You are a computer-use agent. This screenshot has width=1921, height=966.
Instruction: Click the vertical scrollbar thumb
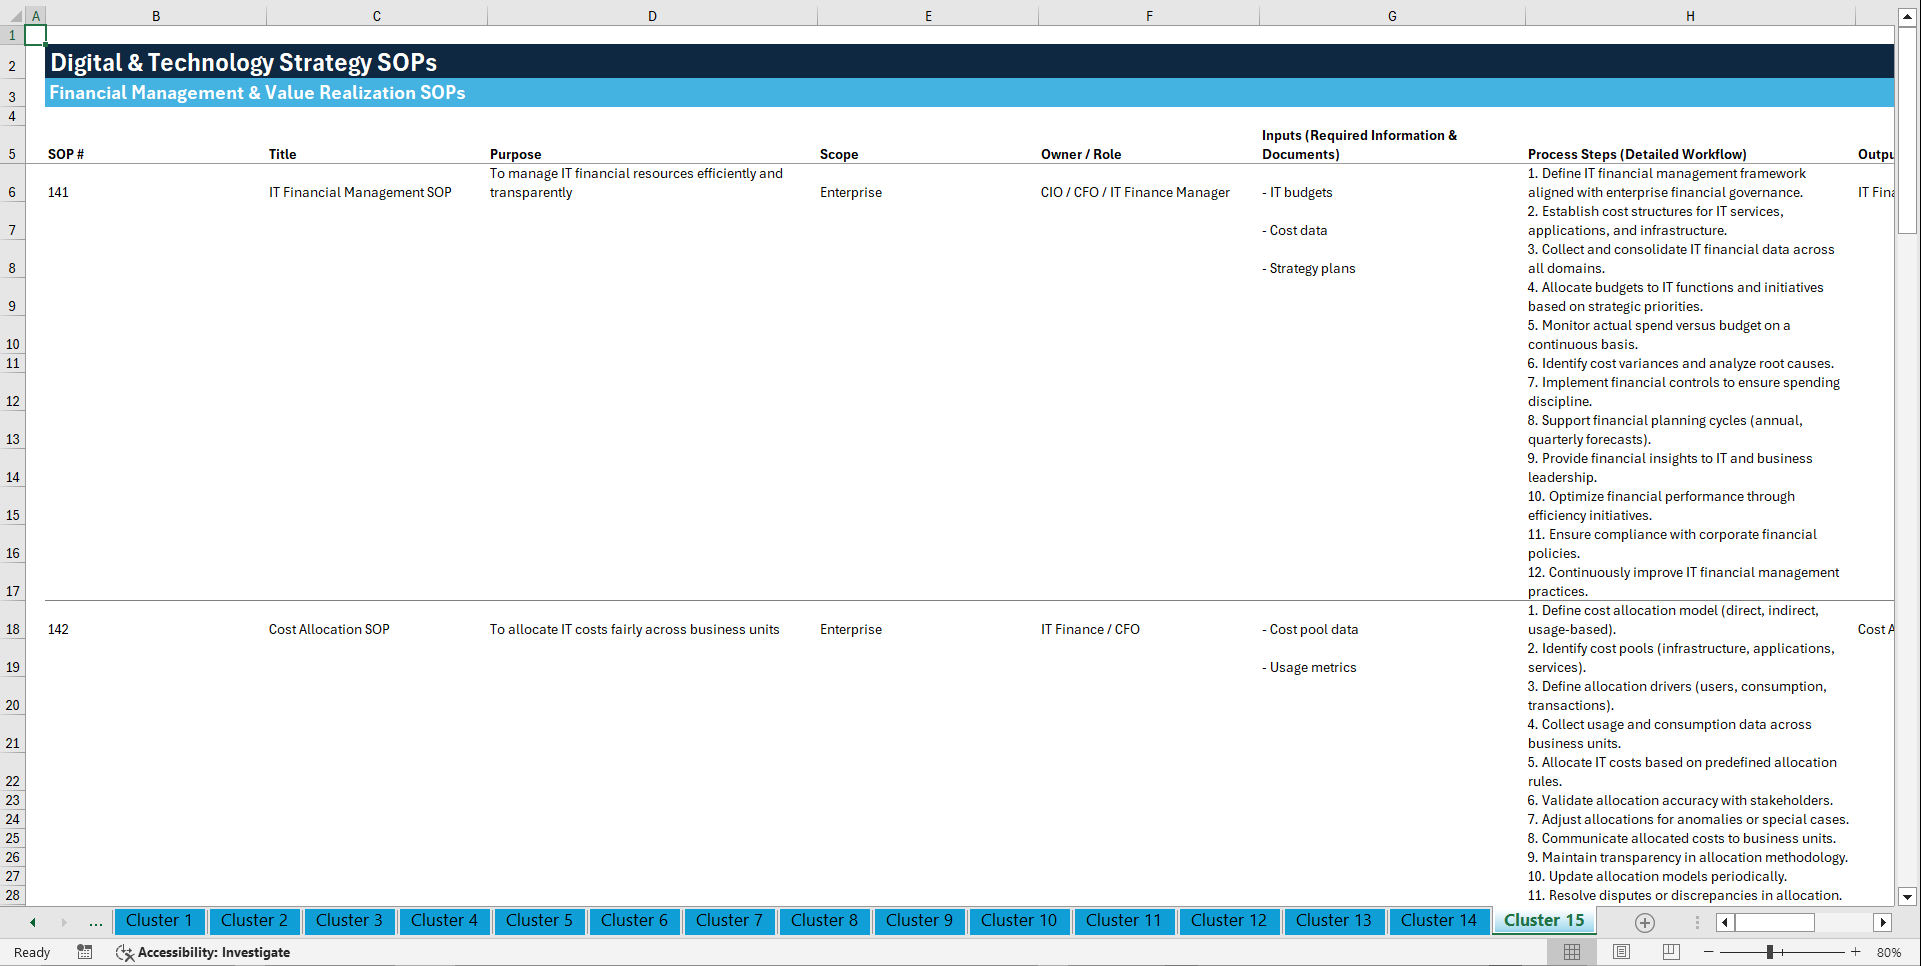click(1908, 130)
